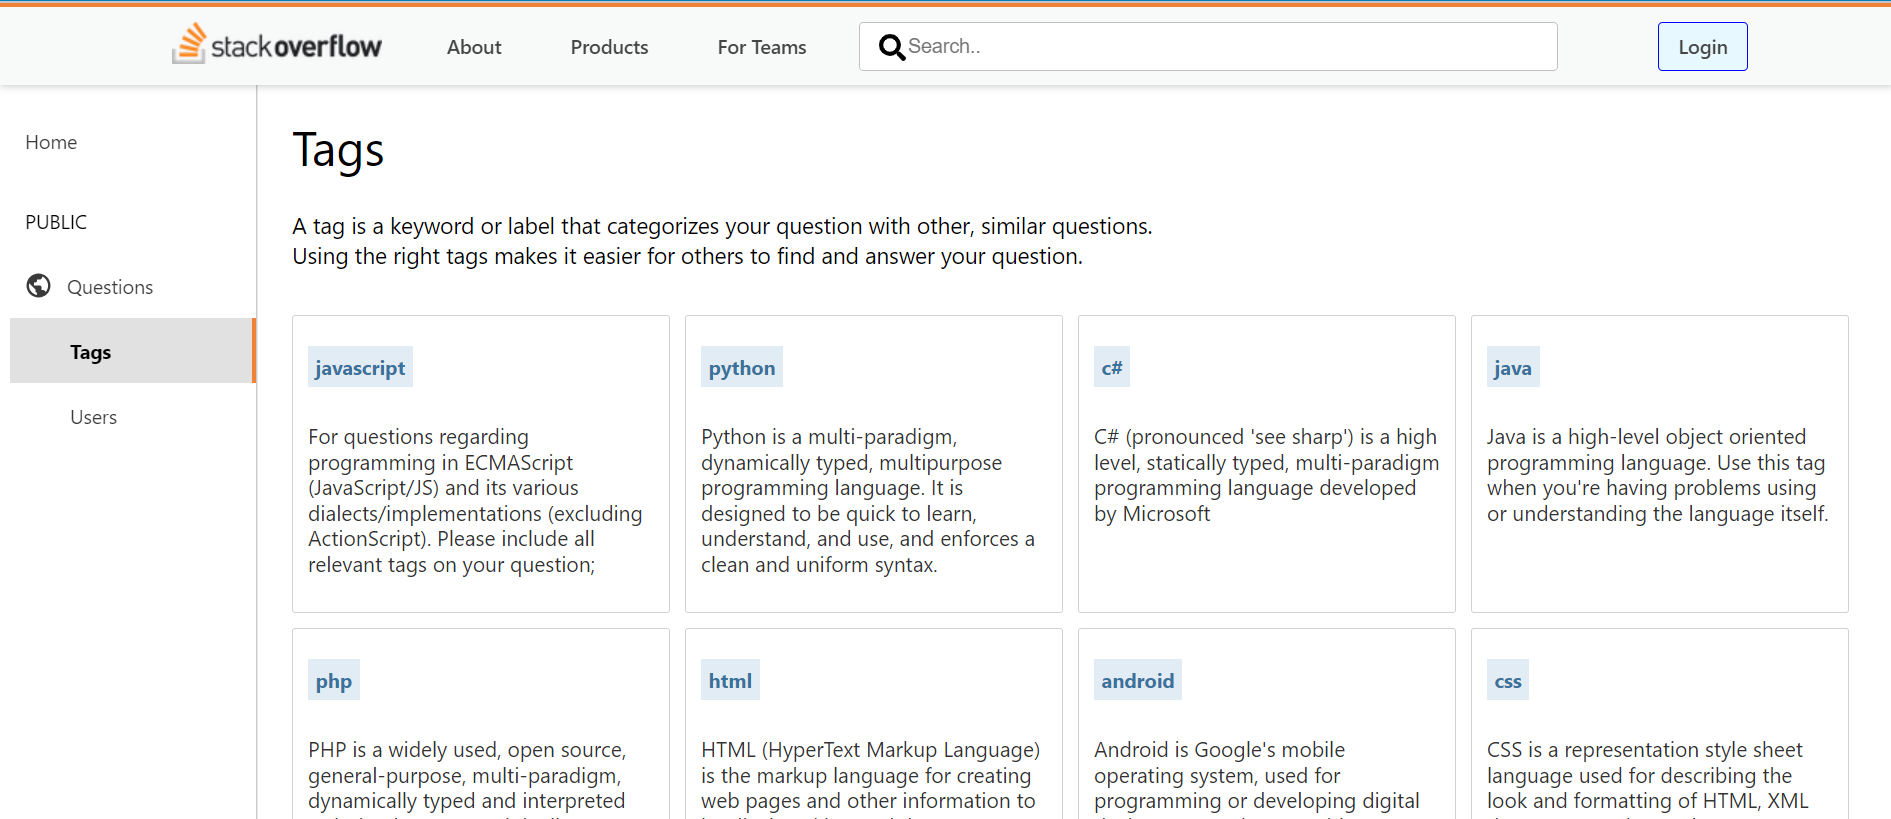Click the PHP description paragraph
Image resolution: width=1891 pixels, height=819 pixels.
[467, 777]
